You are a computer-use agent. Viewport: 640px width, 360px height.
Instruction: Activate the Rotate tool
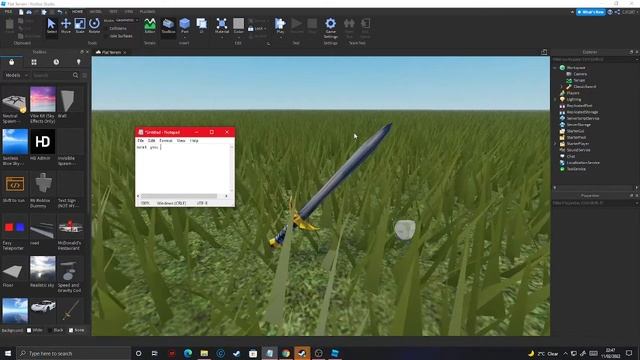[94, 26]
